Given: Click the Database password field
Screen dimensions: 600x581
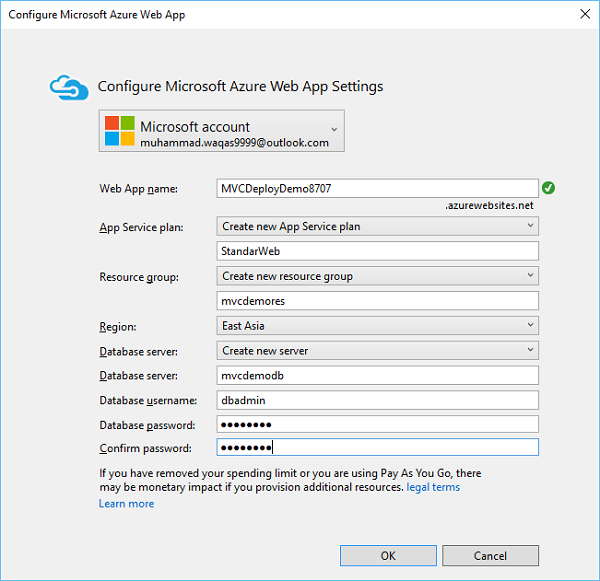Looking at the screenshot, I should coord(377,424).
